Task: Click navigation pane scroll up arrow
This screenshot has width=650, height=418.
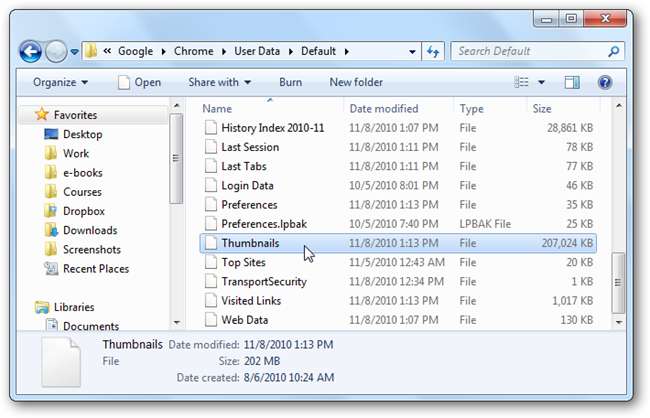Action: (177, 106)
